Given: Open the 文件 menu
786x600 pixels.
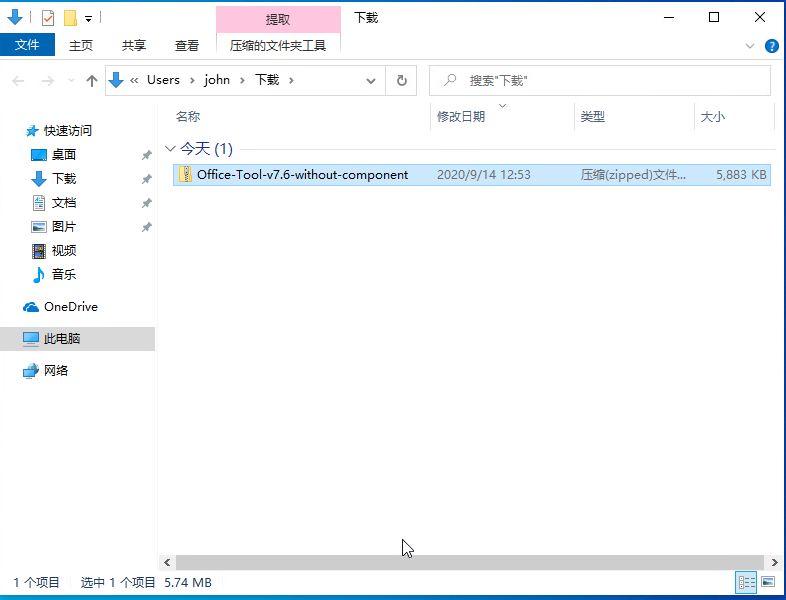Looking at the screenshot, I should click(27, 45).
